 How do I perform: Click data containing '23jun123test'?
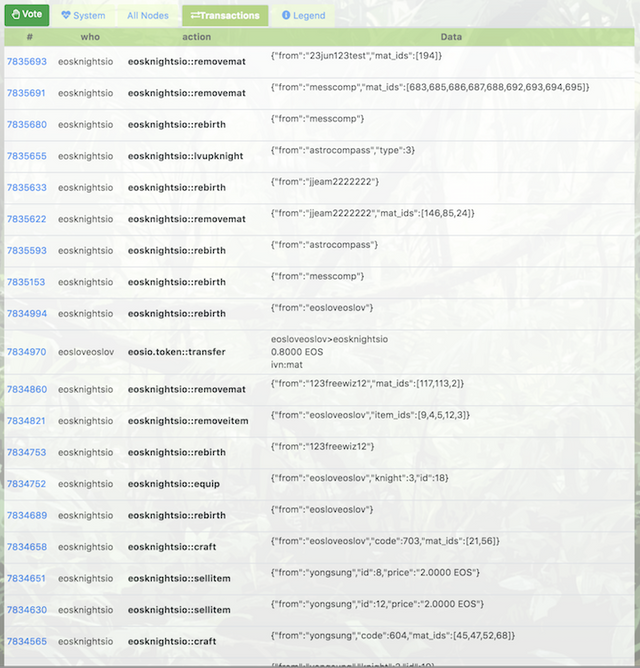click(x=356, y=56)
